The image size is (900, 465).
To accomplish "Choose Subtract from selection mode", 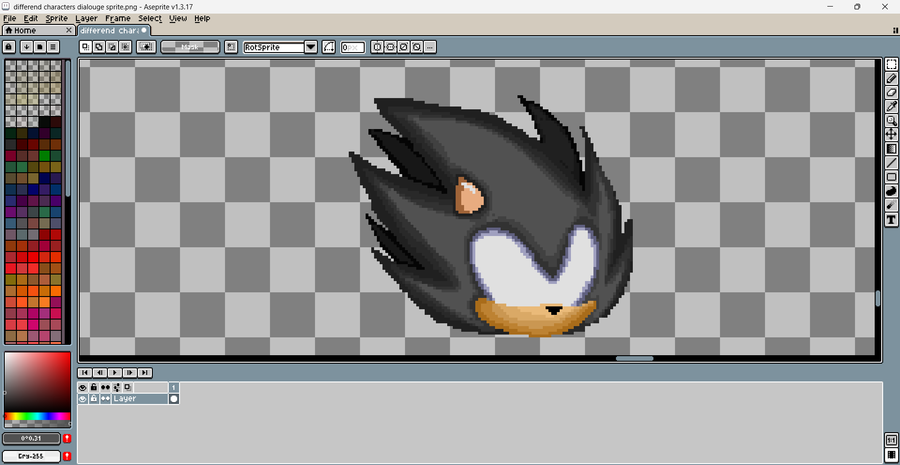I will [x=112, y=47].
